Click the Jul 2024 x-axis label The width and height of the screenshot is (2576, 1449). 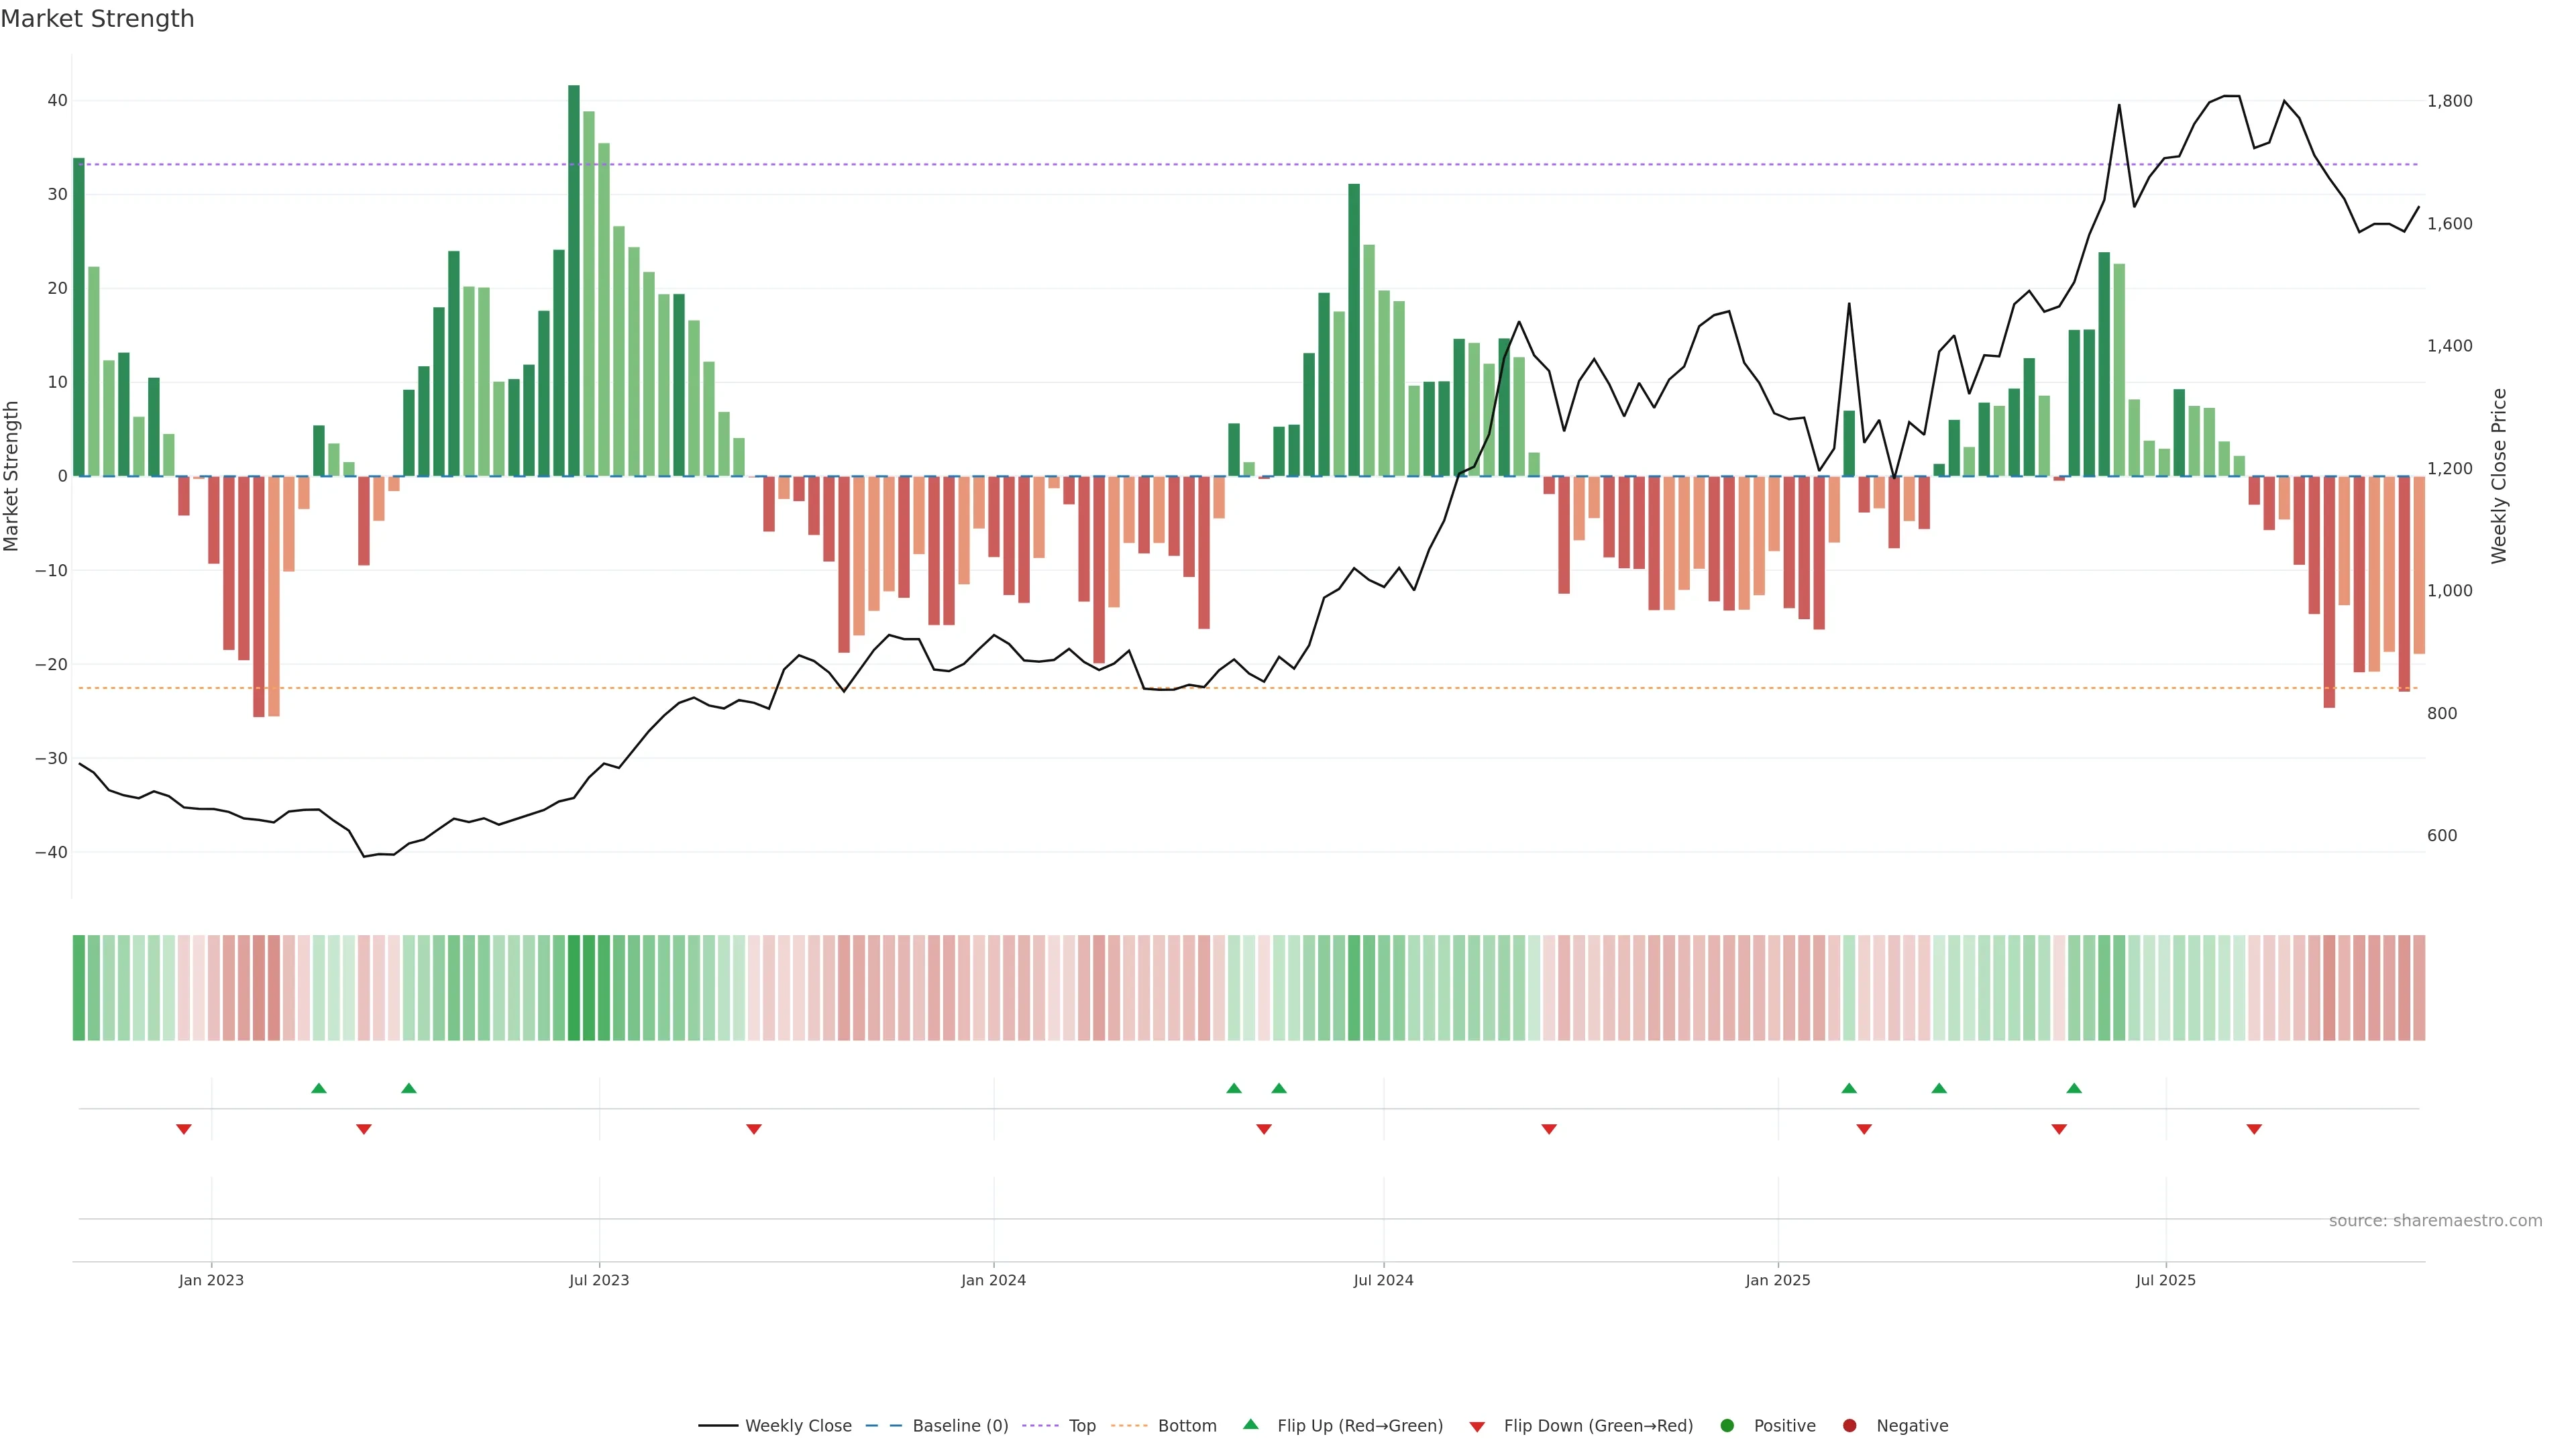[x=1383, y=1280]
